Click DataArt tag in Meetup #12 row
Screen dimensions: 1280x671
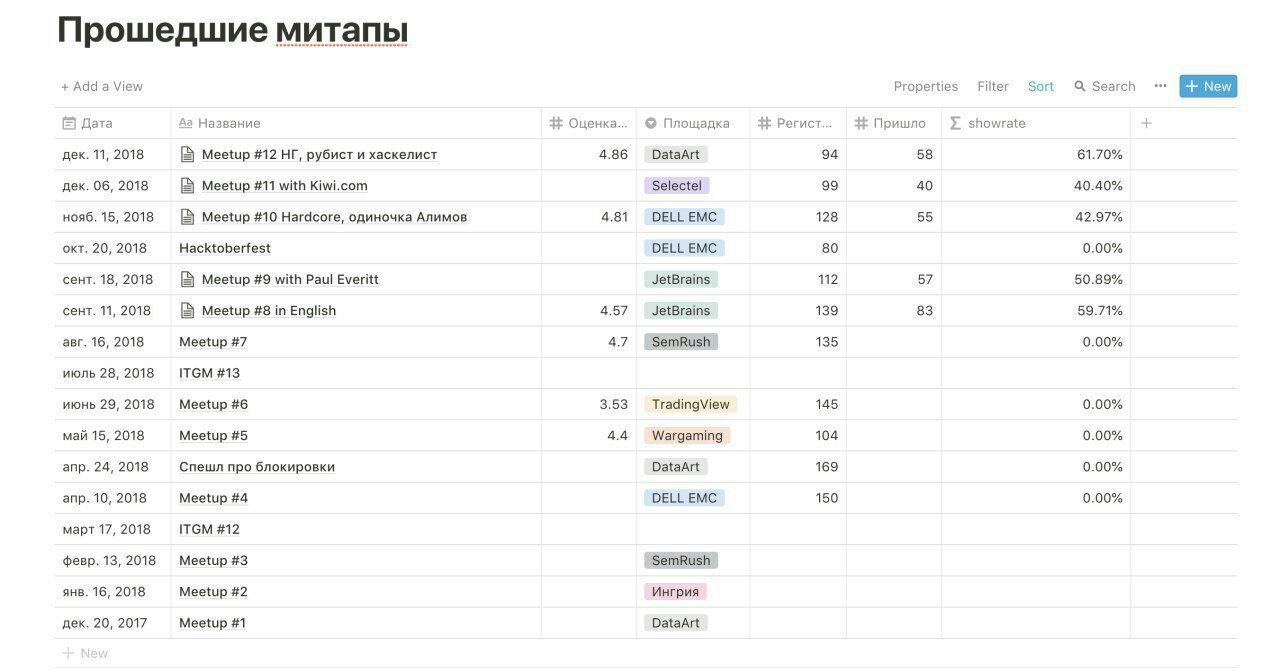click(676, 154)
